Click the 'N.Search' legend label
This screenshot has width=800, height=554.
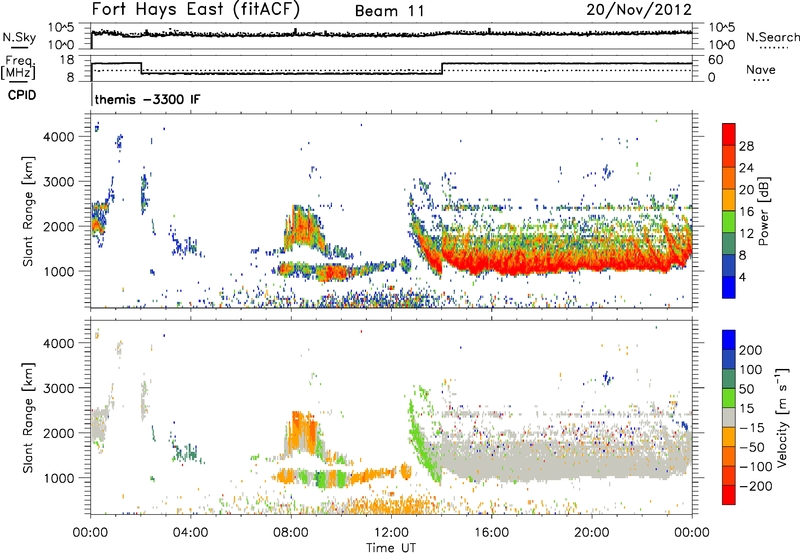(x=772, y=37)
